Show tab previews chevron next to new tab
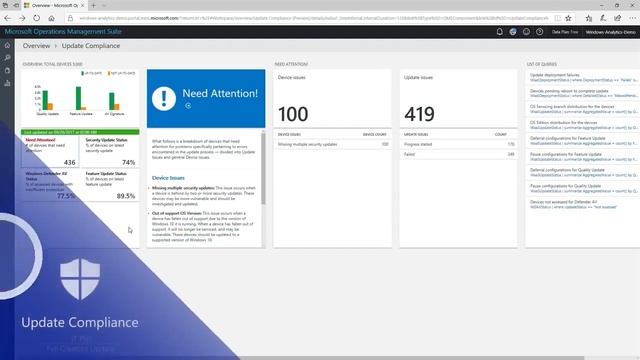Image resolution: width=640 pixels, height=360 pixels. click(104, 5)
